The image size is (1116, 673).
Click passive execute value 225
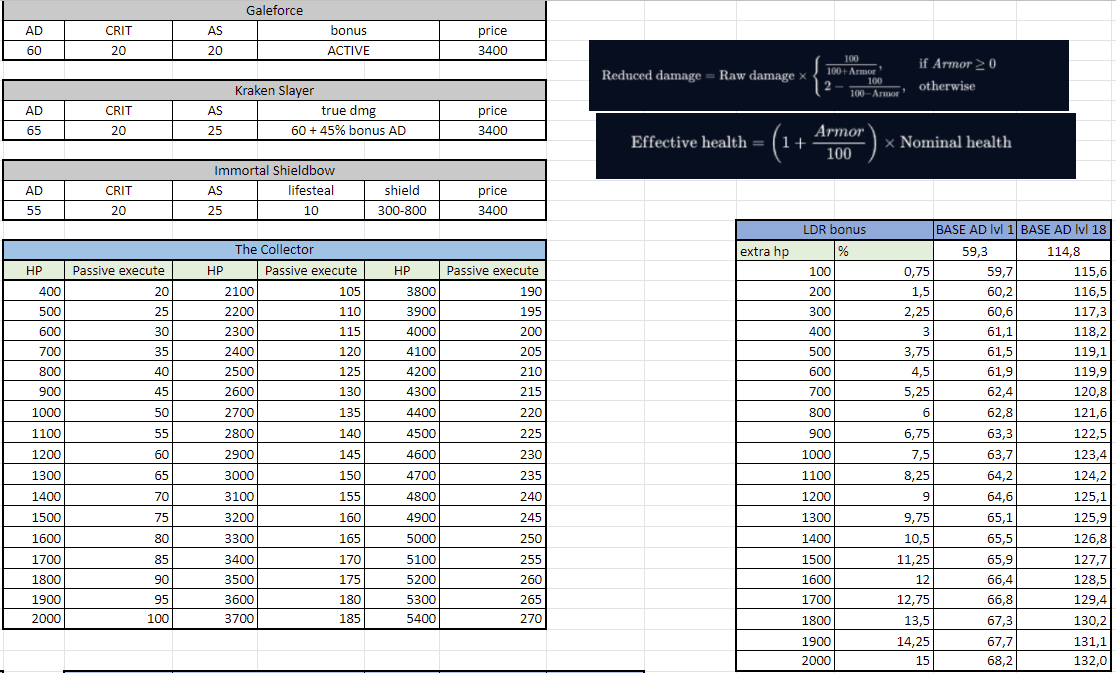click(x=492, y=433)
